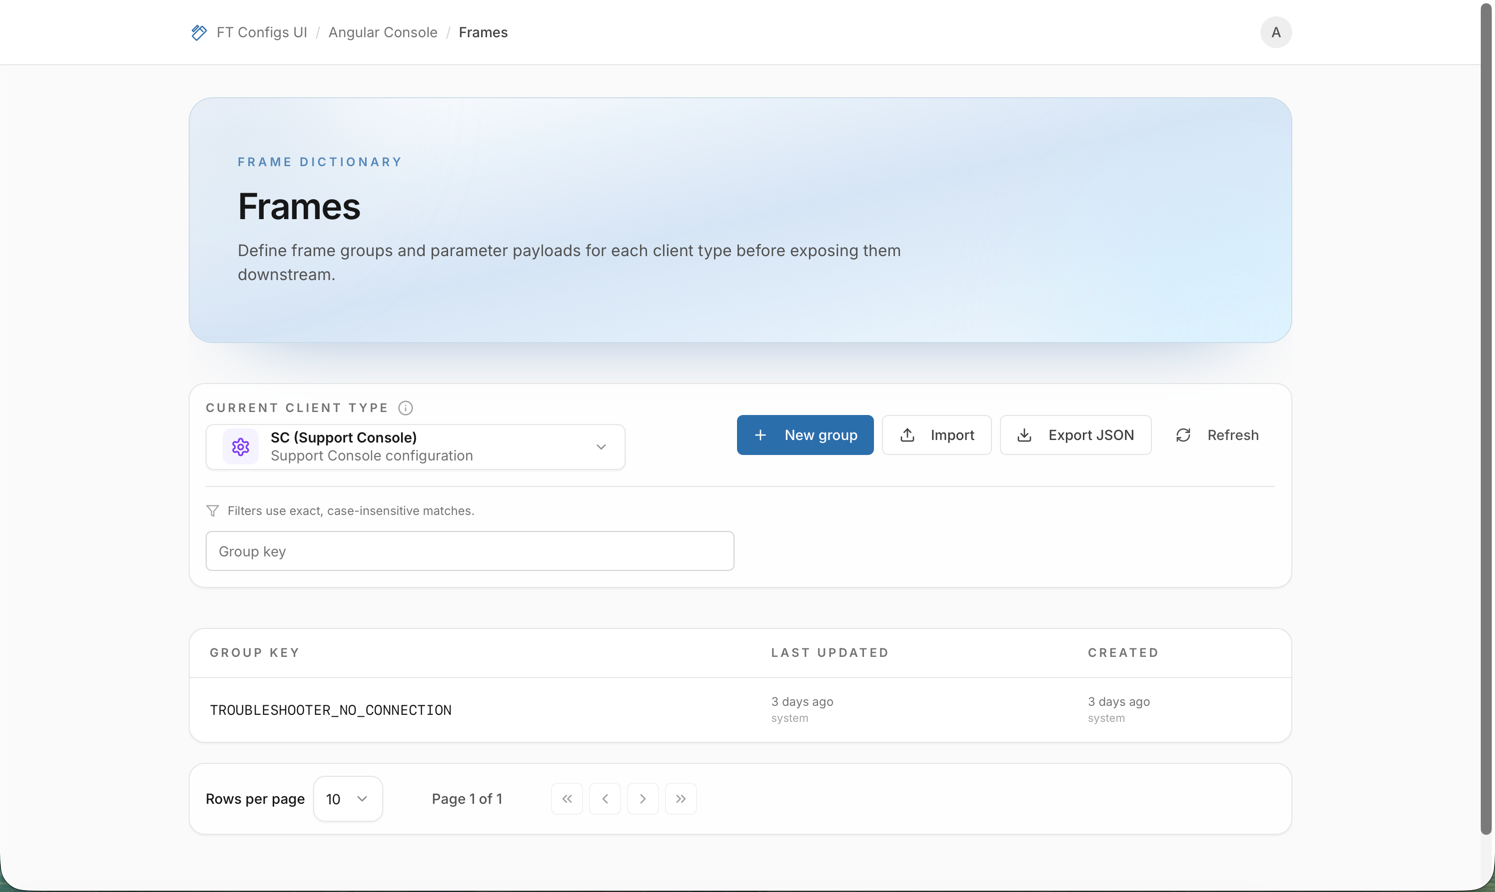
Task: Click the plus icon on New group
Action: pyautogui.click(x=761, y=435)
